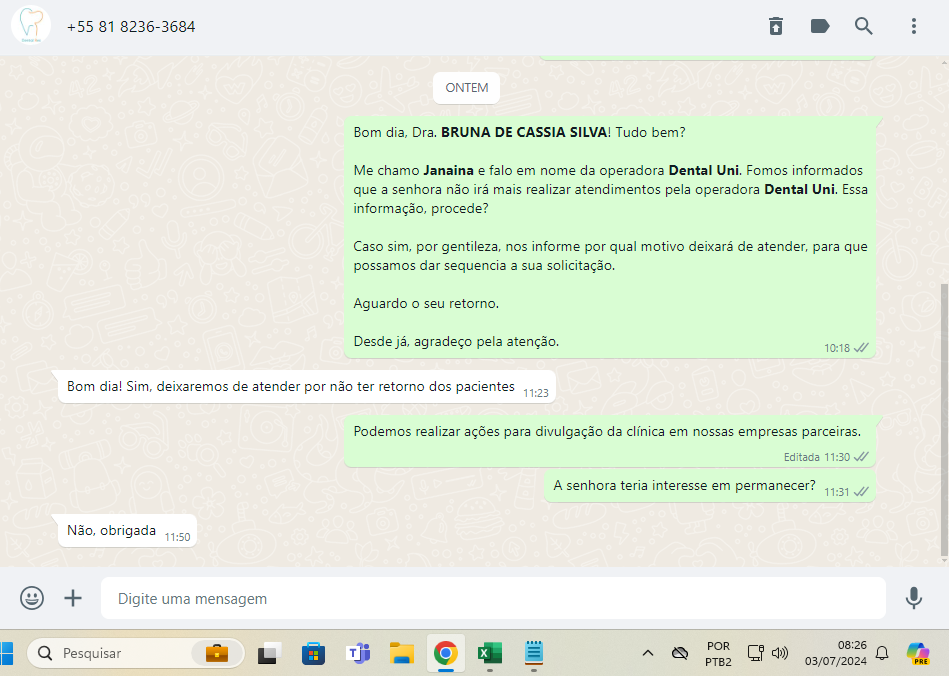Launch Excel from the taskbar
The width and height of the screenshot is (949, 676).
[489, 653]
